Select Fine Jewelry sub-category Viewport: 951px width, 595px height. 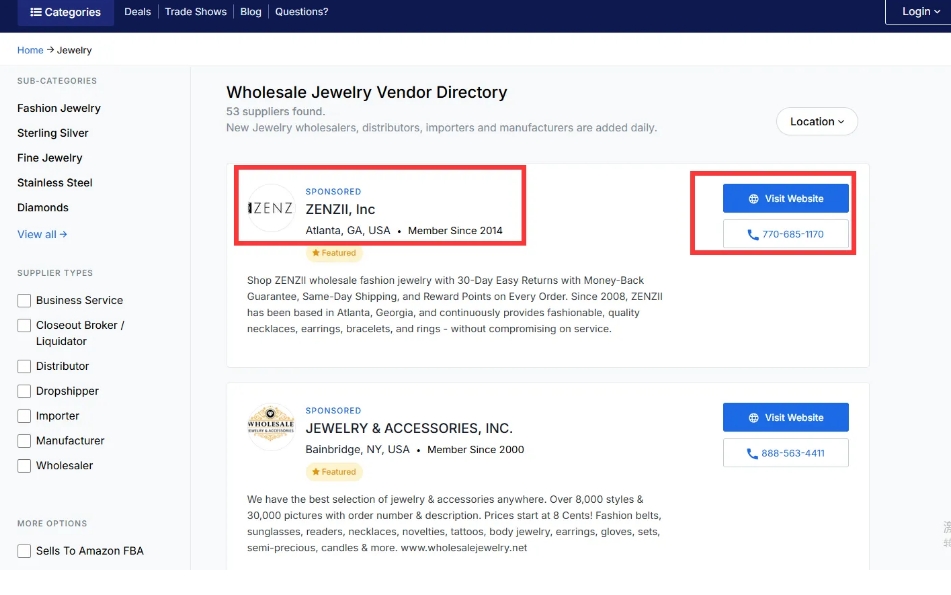(x=50, y=158)
